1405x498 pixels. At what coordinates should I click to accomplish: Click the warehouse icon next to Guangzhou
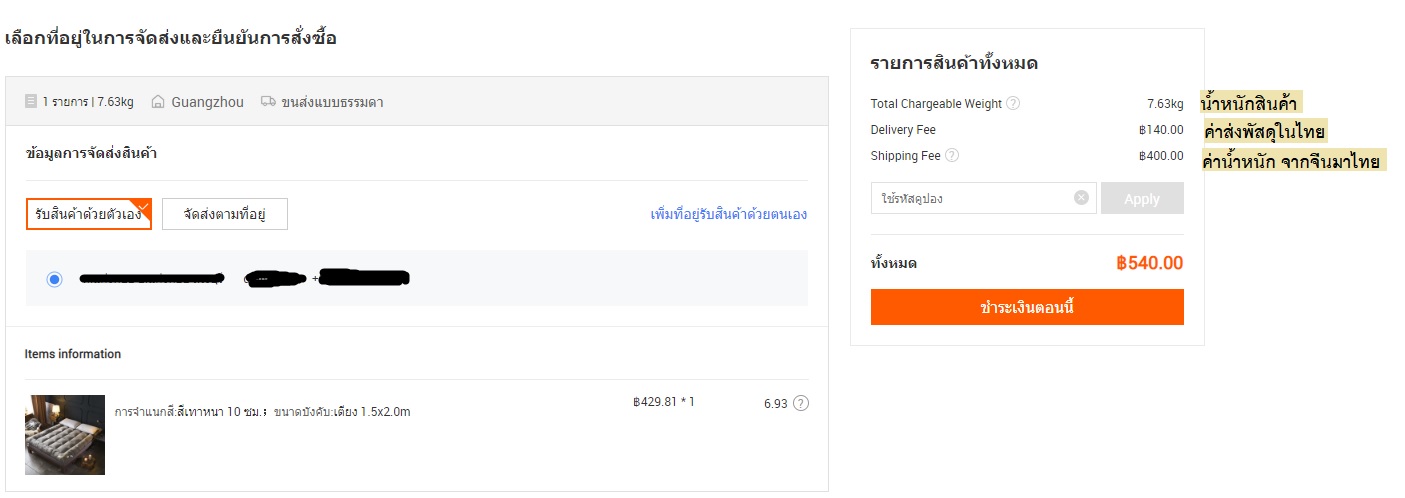coord(157,101)
